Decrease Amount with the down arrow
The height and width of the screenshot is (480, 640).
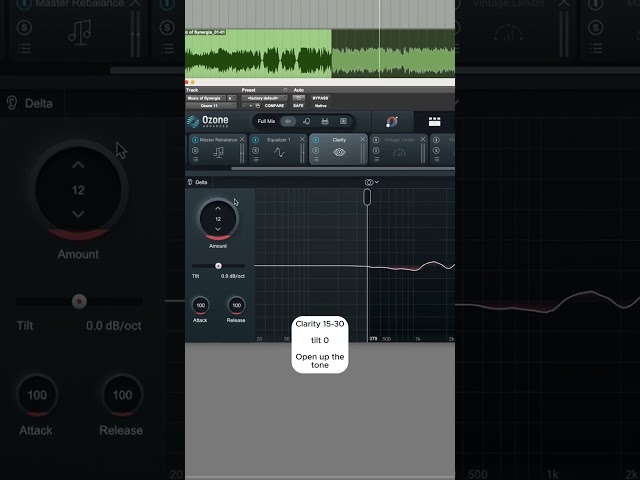(218, 229)
